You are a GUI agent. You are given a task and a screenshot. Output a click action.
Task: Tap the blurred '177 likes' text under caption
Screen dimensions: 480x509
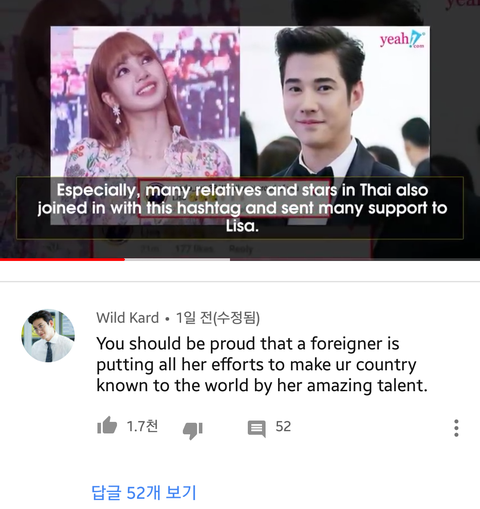[194, 249]
